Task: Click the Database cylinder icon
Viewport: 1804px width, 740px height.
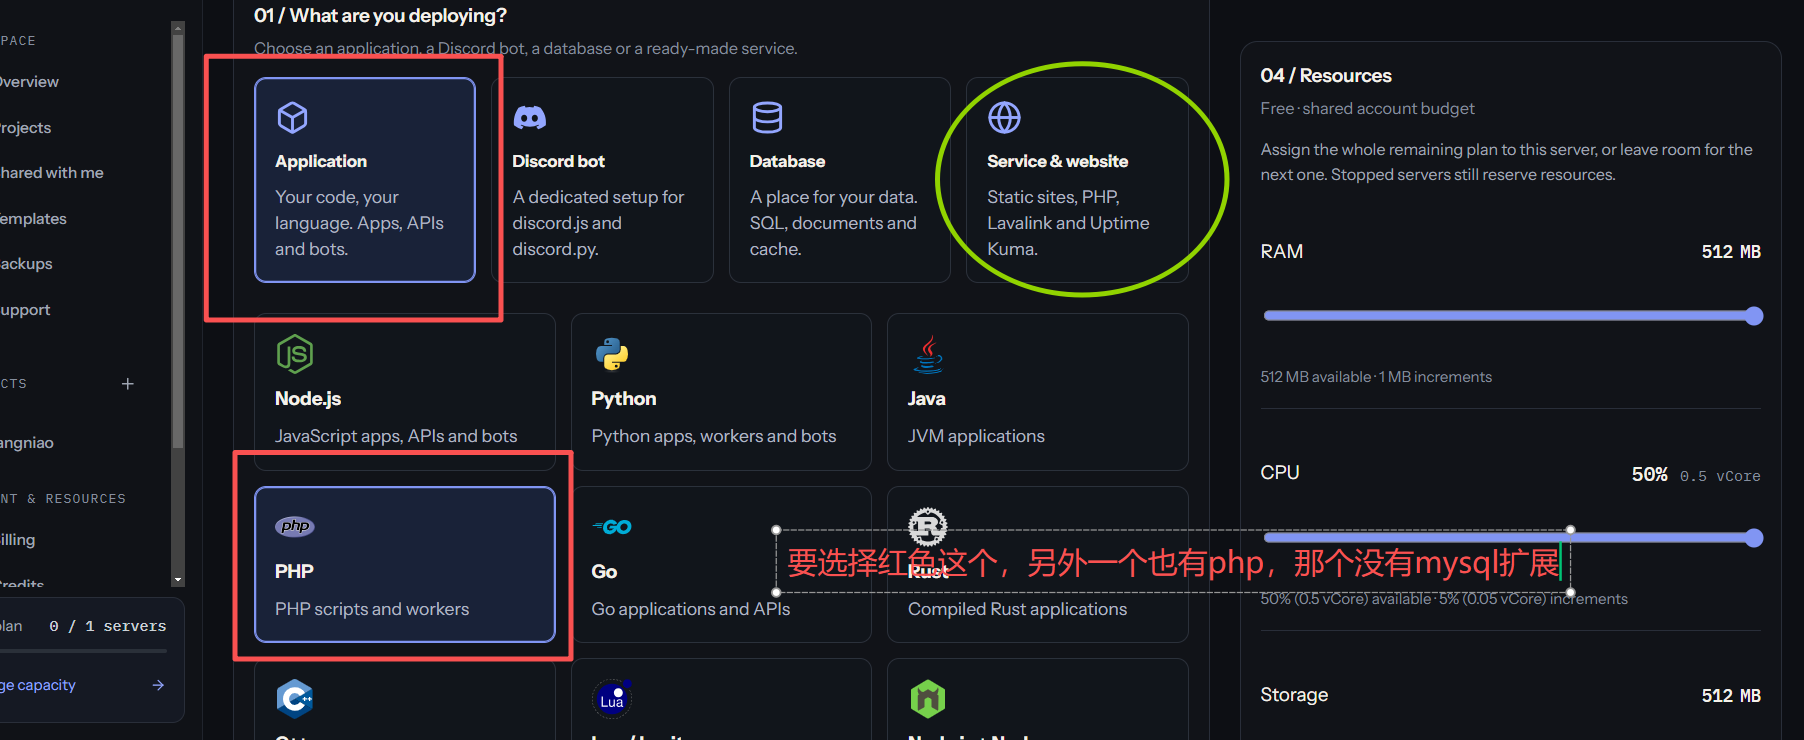Action: tap(767, 118)
